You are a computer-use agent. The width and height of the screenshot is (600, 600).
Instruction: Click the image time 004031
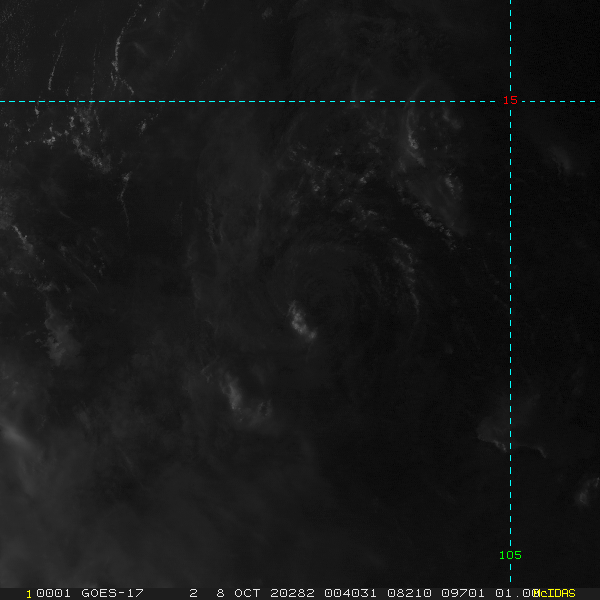[351, 593]
